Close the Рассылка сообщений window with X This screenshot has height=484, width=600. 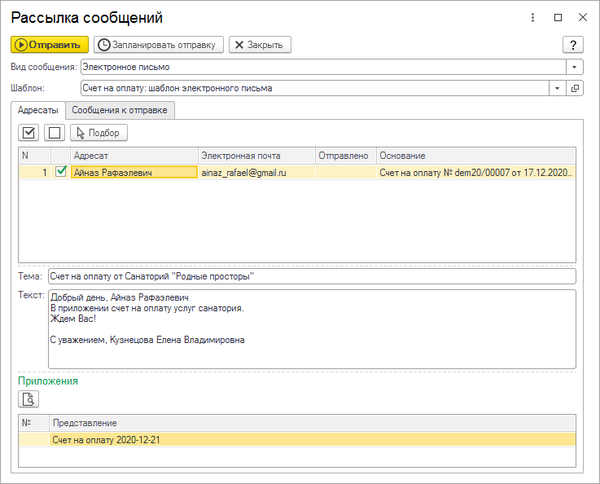pos(582,17)
